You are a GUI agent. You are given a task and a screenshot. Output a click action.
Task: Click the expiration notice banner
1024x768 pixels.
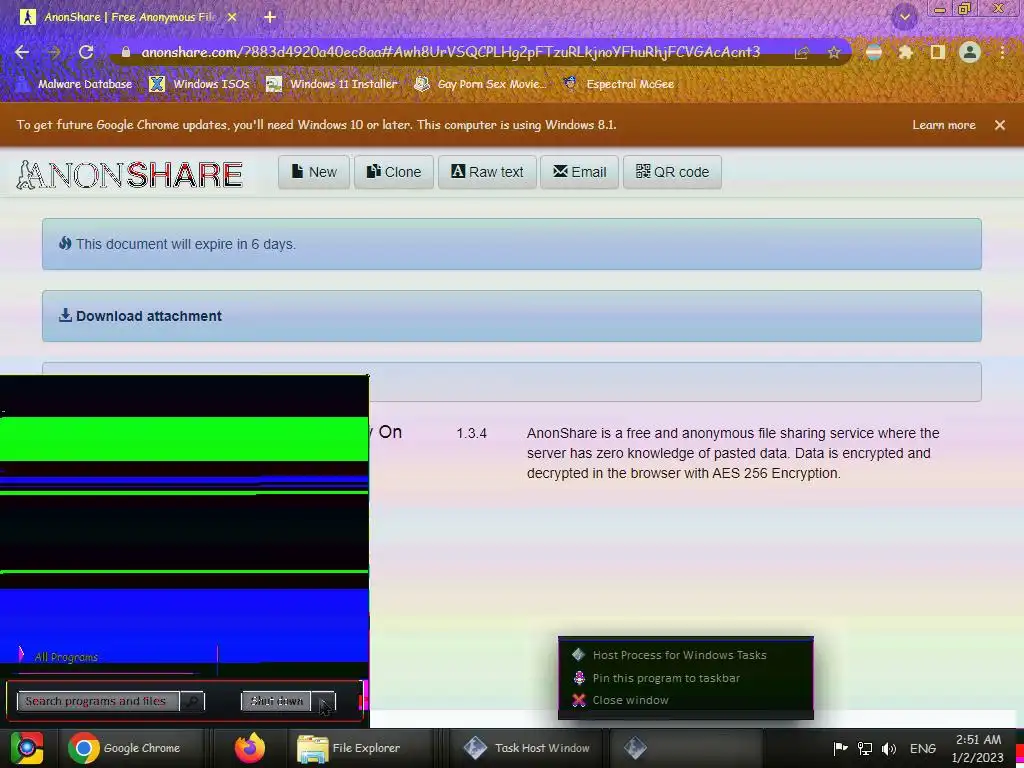(x=511, y=244)
